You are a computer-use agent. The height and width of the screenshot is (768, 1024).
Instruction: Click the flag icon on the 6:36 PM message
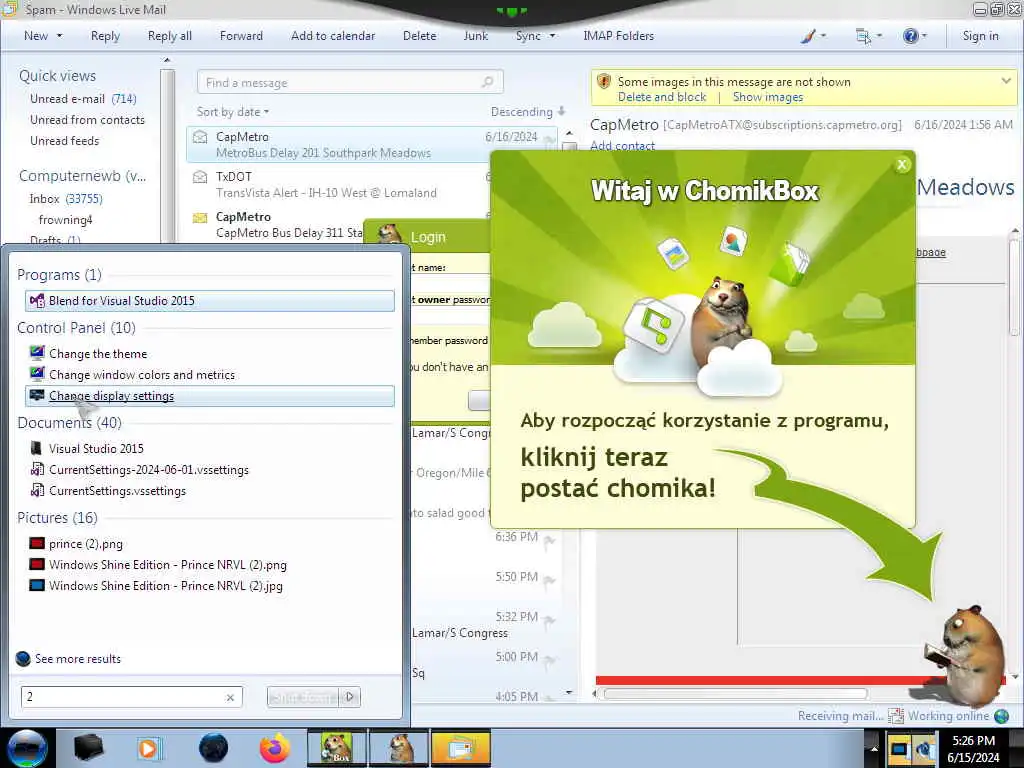pyautogui.click(x=549, y=540)
